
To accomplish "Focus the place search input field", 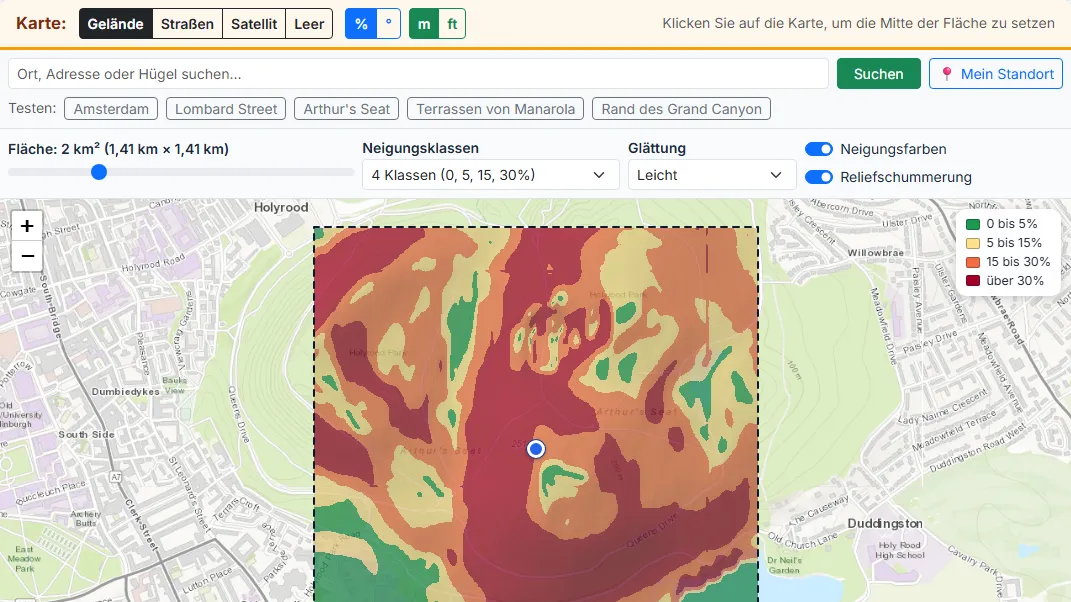I will point(418,74).
